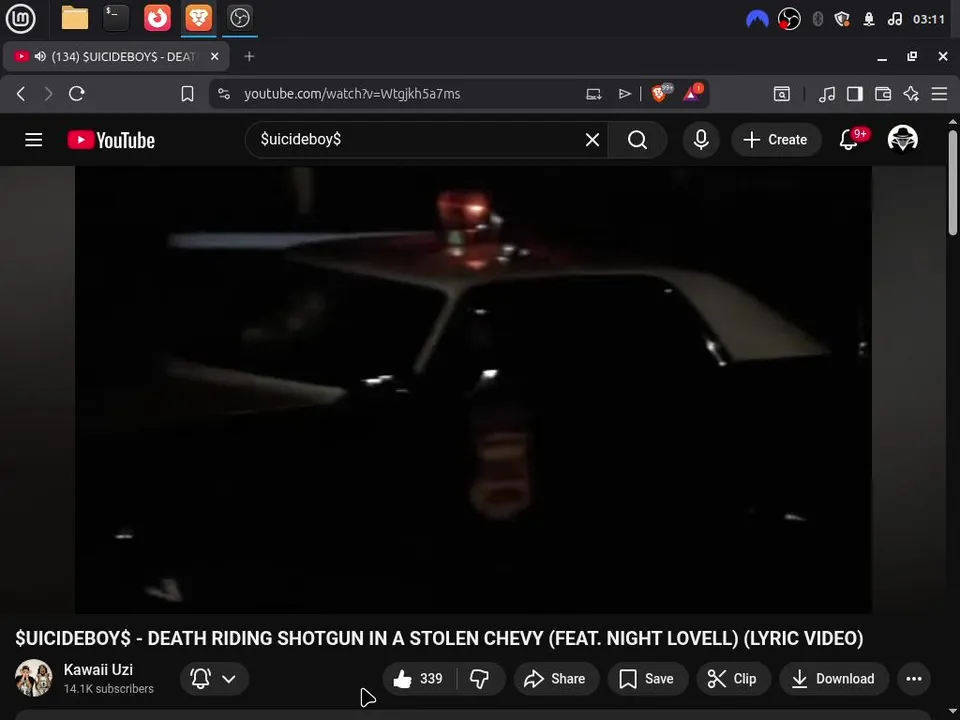This screenshot has height=720, width=960.
Task: Bookmark this page
Action: [x=187, y=94]
